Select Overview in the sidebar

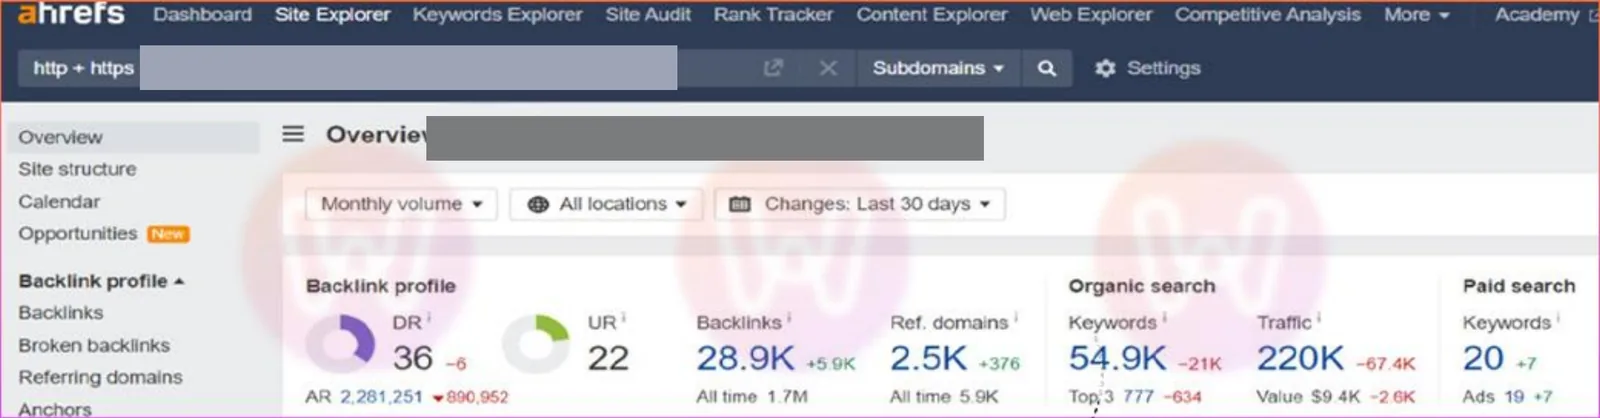pyautogui.click(x=133, y=137)
